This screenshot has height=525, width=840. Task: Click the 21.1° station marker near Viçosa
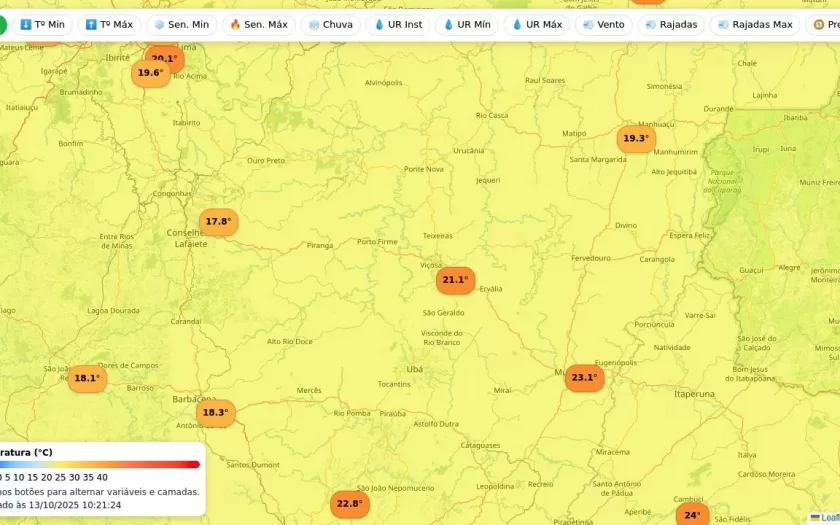tap(455, 280)
